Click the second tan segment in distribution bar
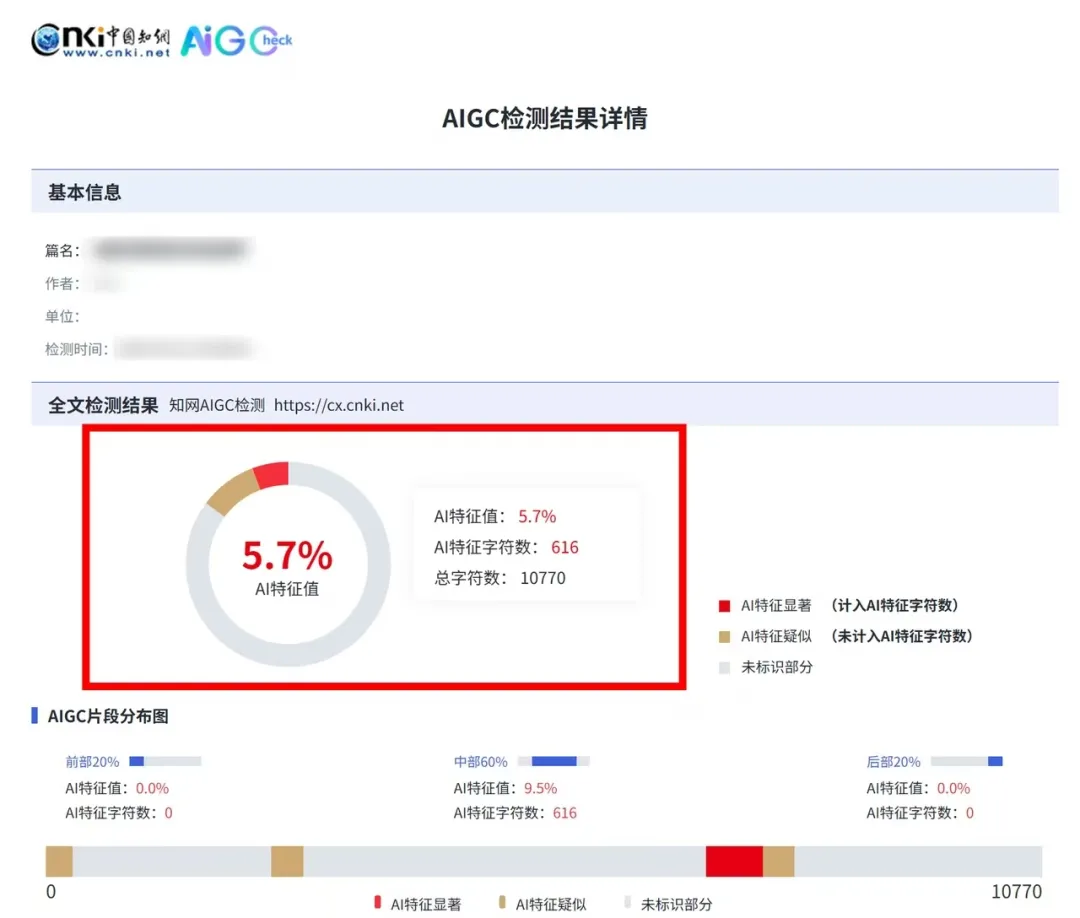This screenshot has width=1080, height=918. point(287,862)
